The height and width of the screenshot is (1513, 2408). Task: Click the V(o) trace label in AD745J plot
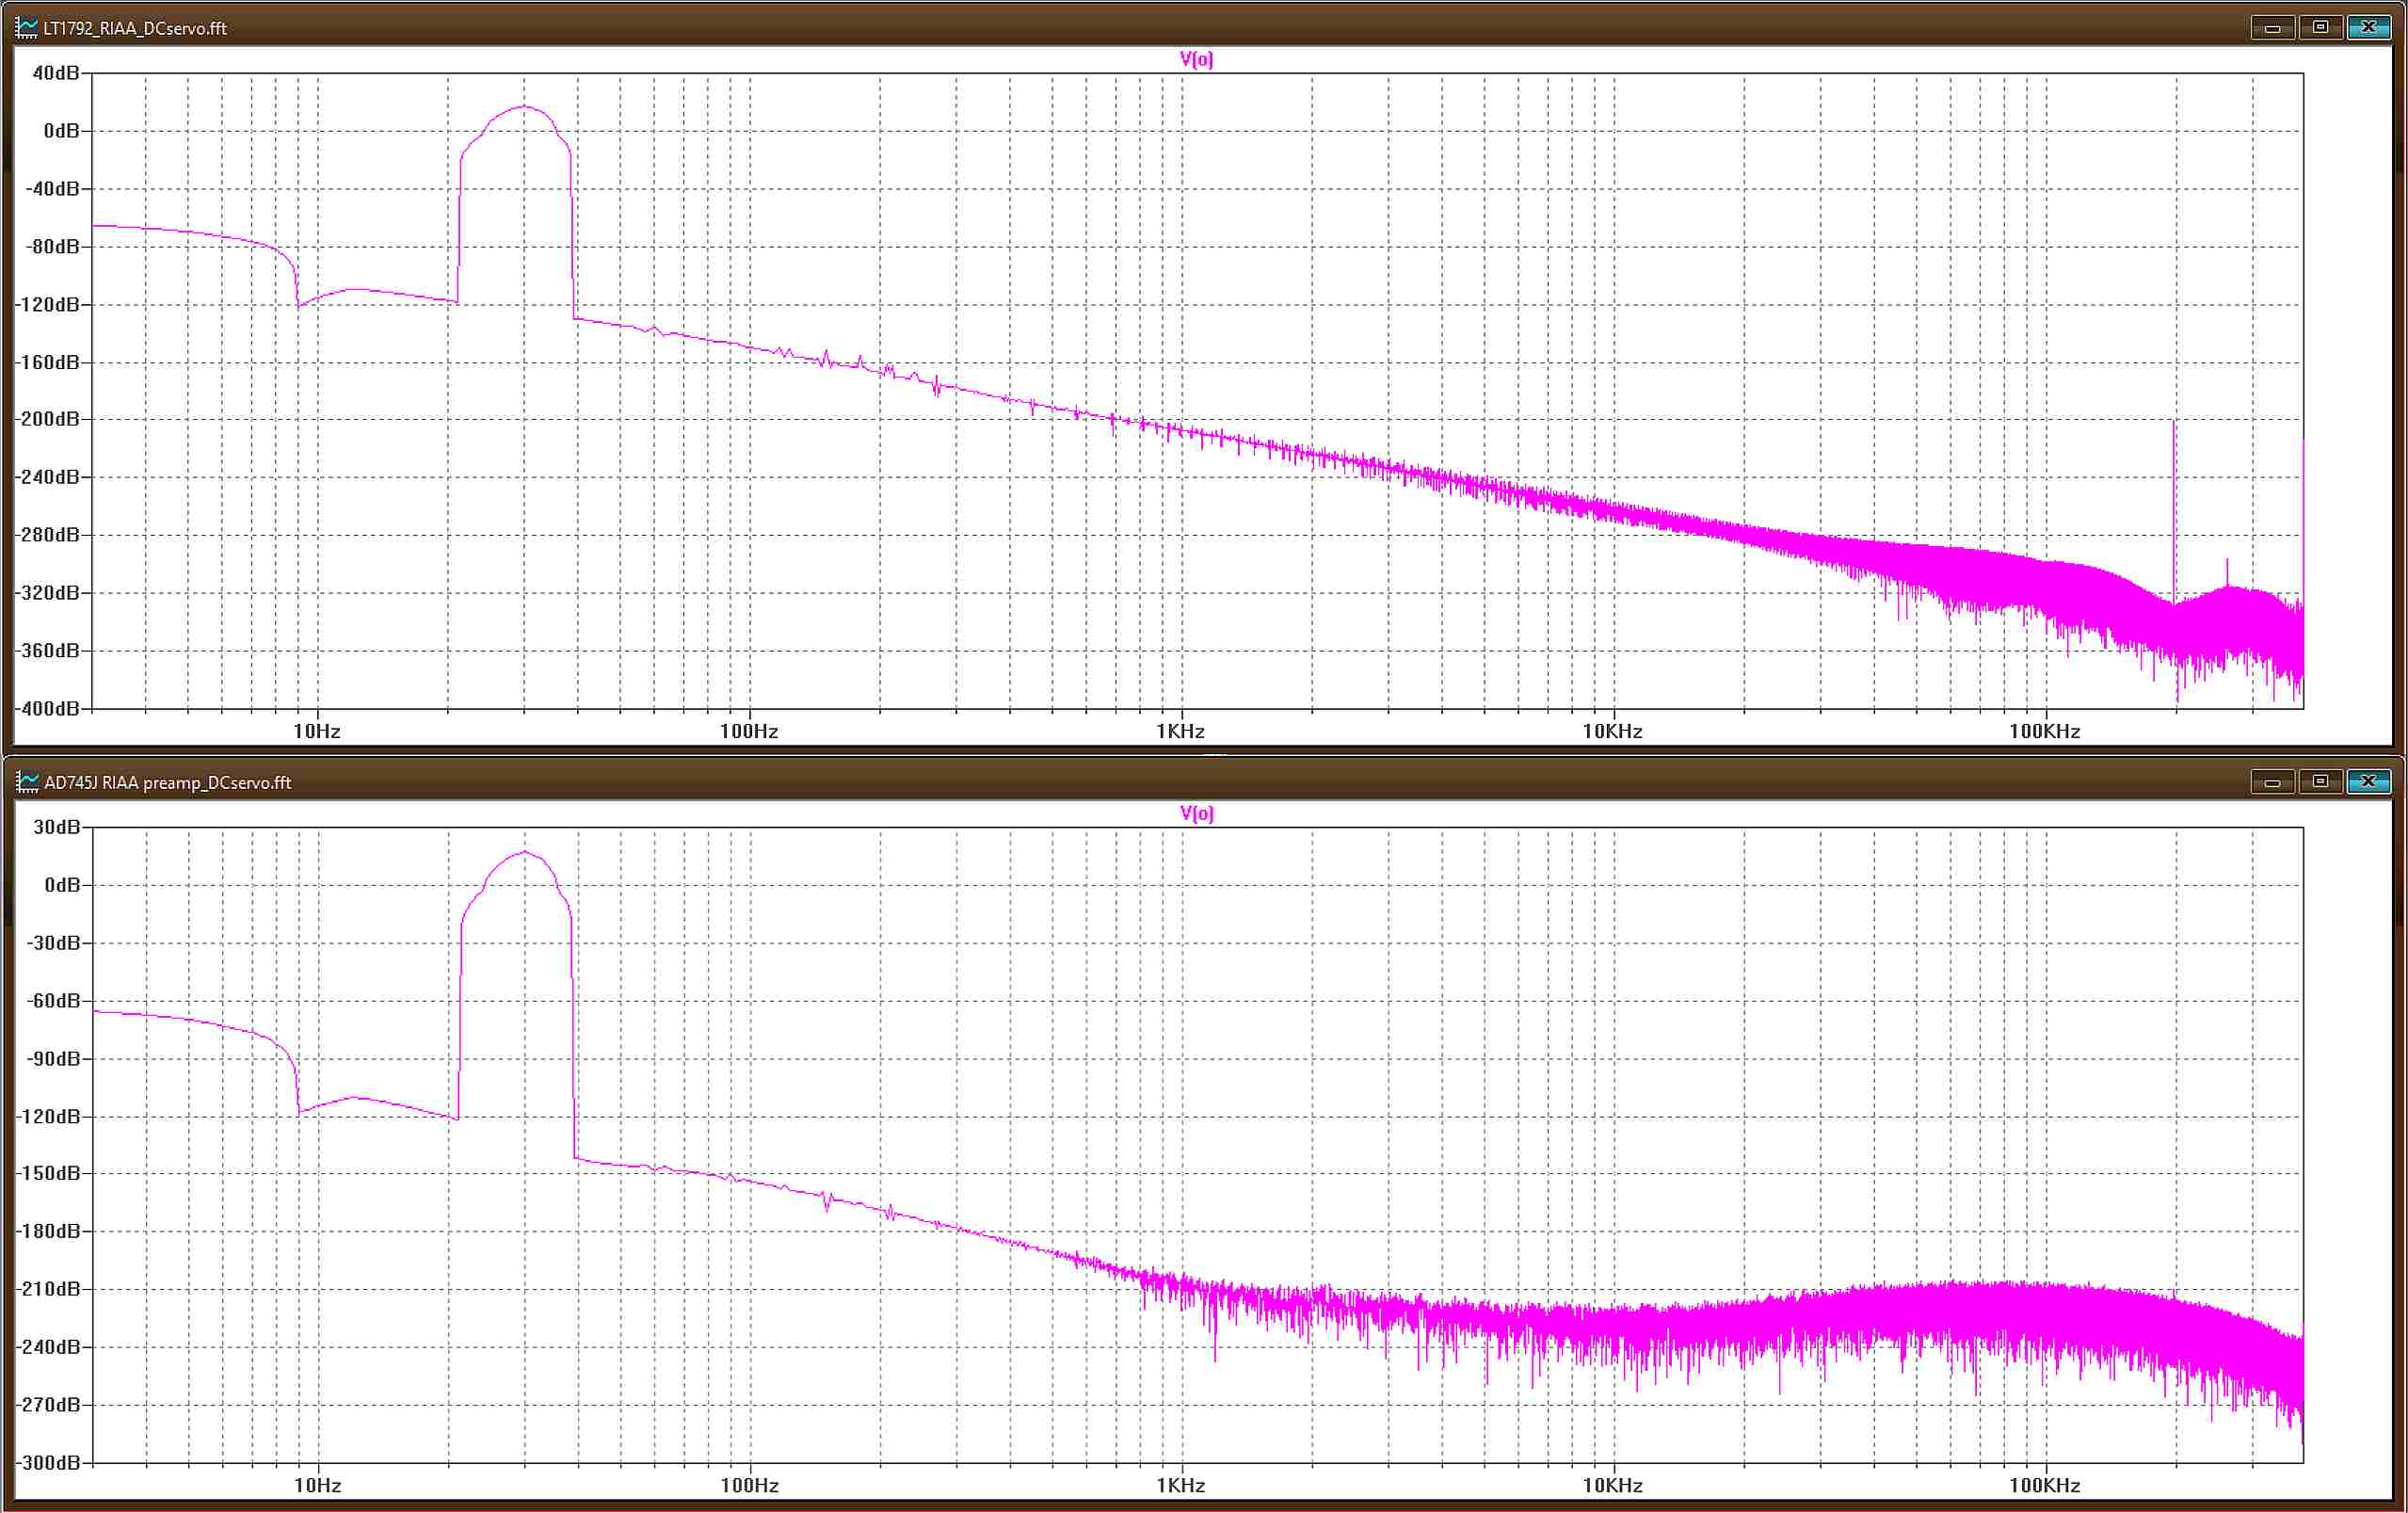click(x=1196, y=814)
